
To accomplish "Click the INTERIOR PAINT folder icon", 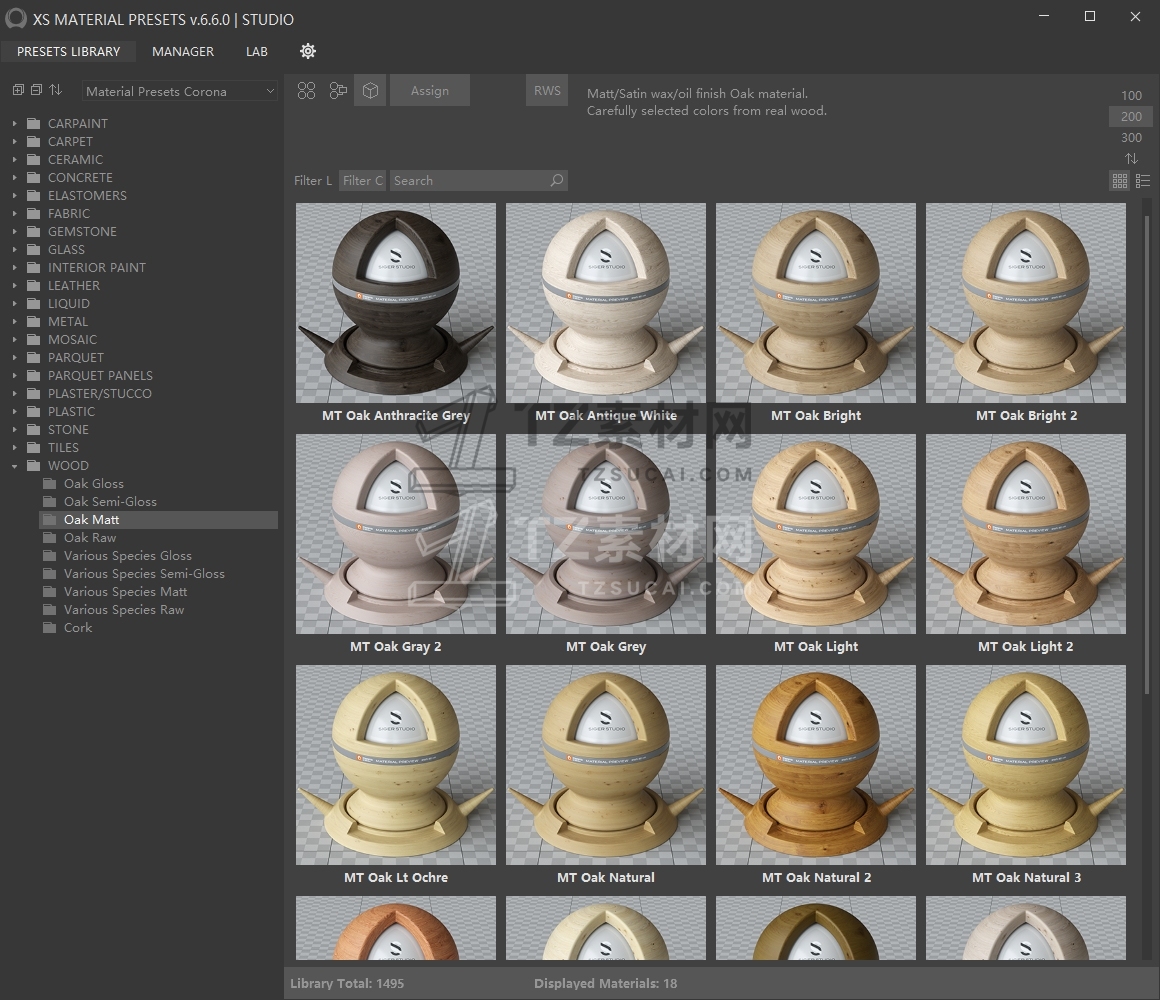I will click(33, 268).
